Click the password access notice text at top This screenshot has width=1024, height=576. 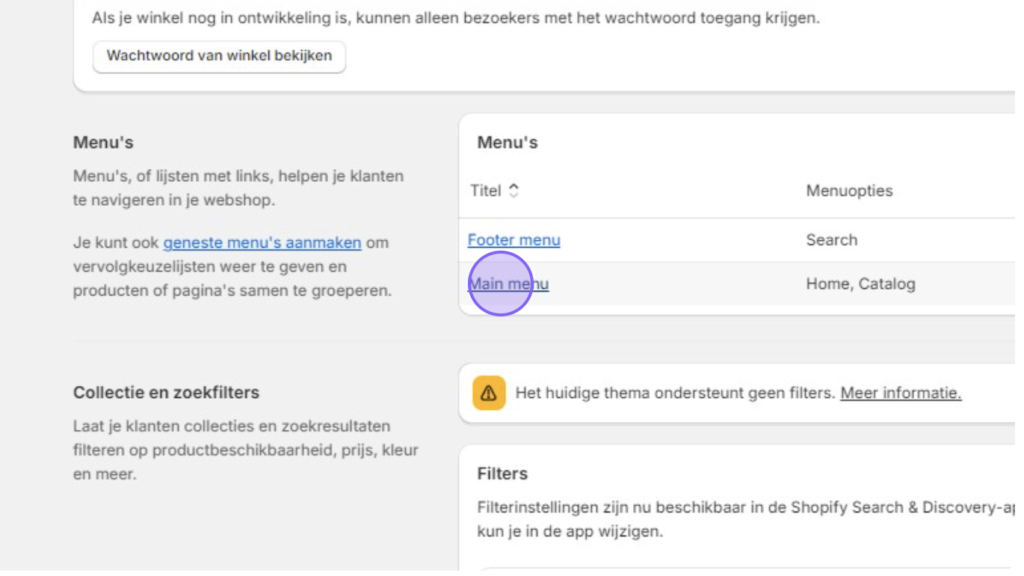coord(455,18)
